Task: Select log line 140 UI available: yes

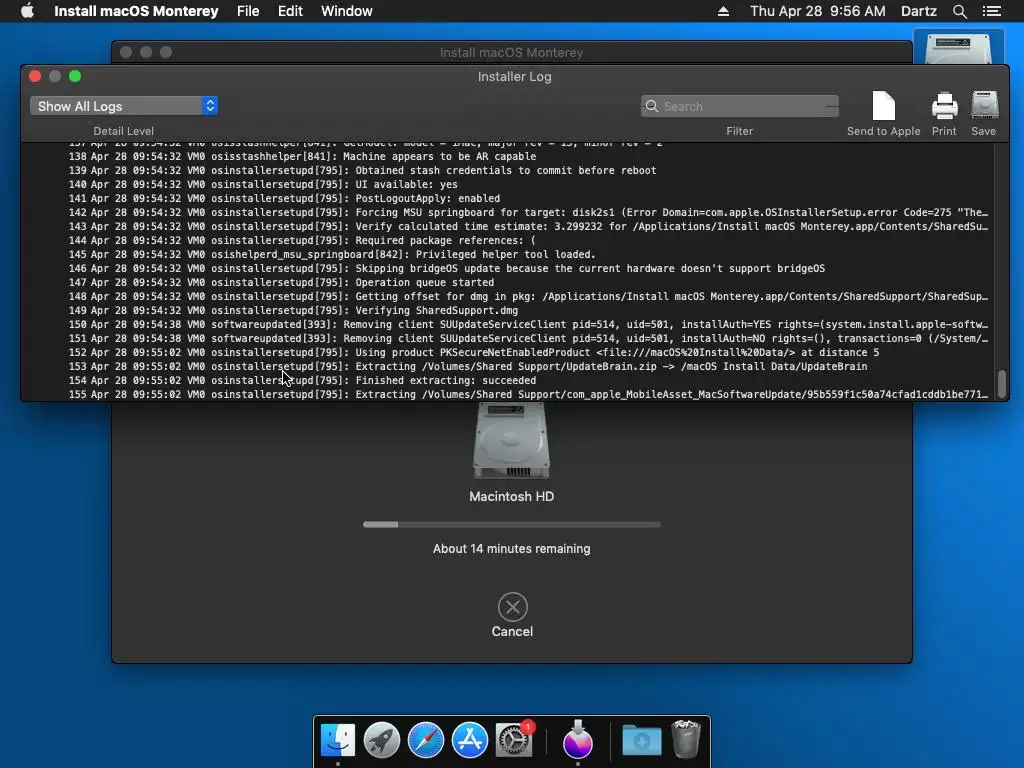Action: click(x=509, y=185)
